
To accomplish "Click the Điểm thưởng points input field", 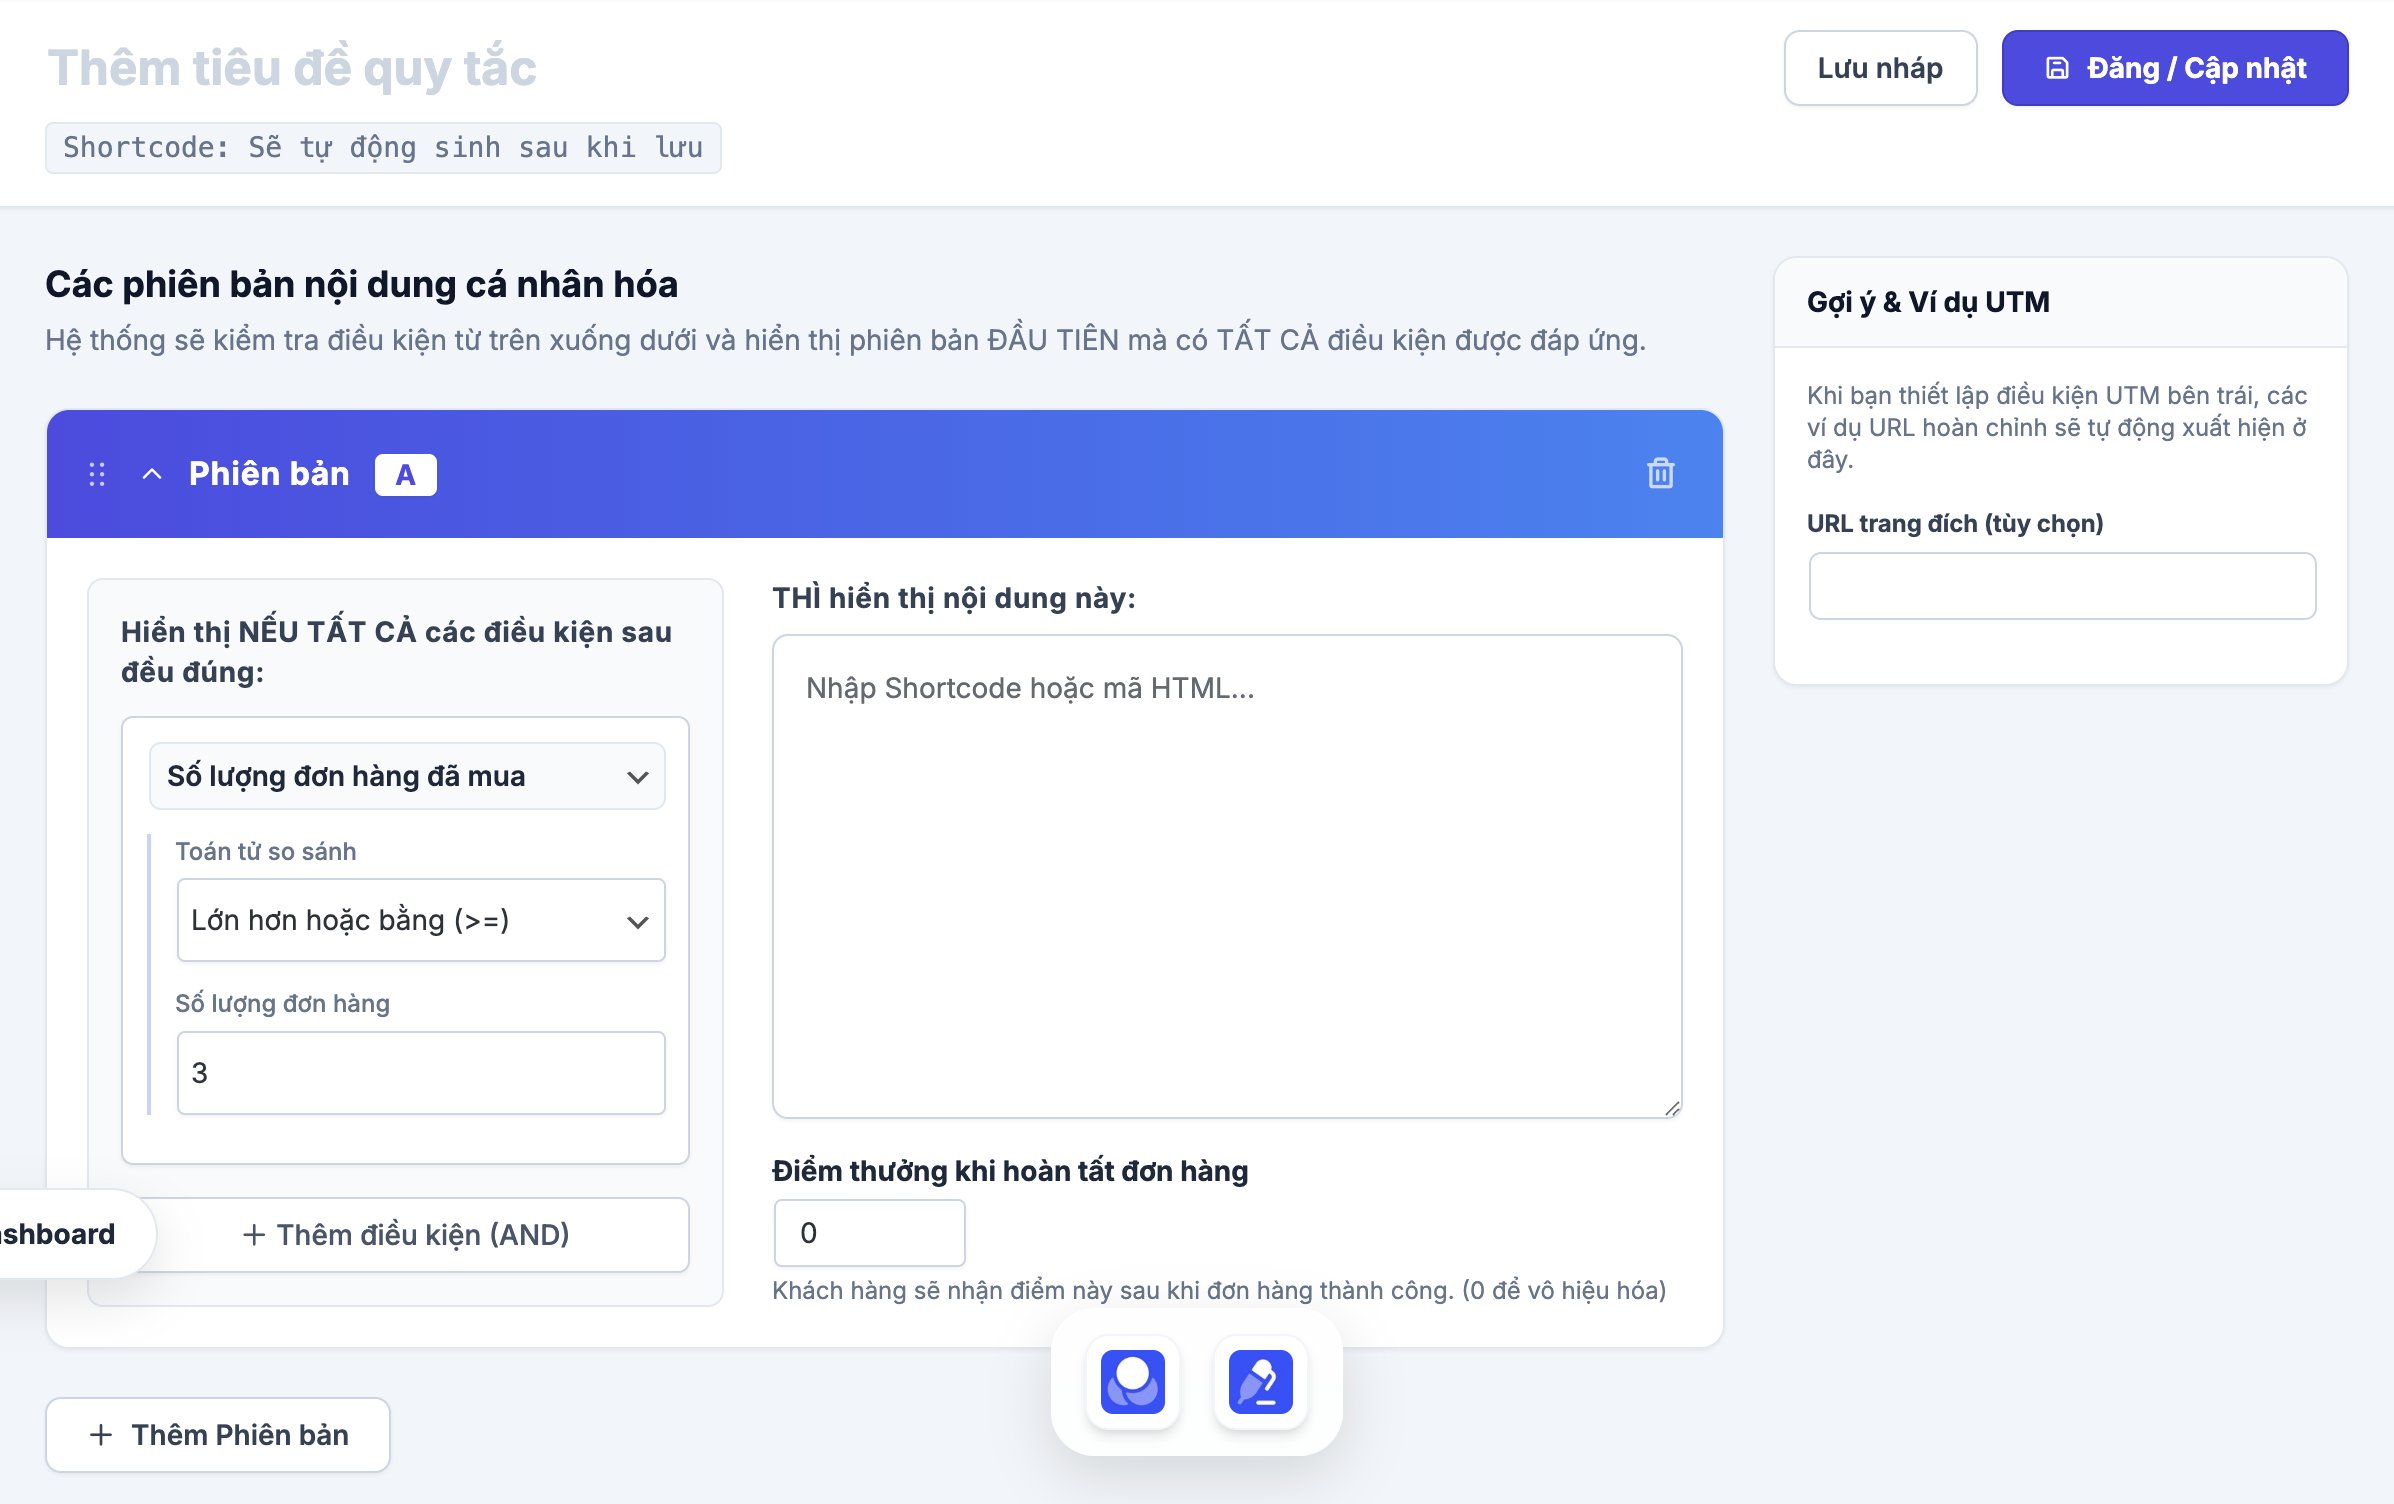I will 869,1233.
